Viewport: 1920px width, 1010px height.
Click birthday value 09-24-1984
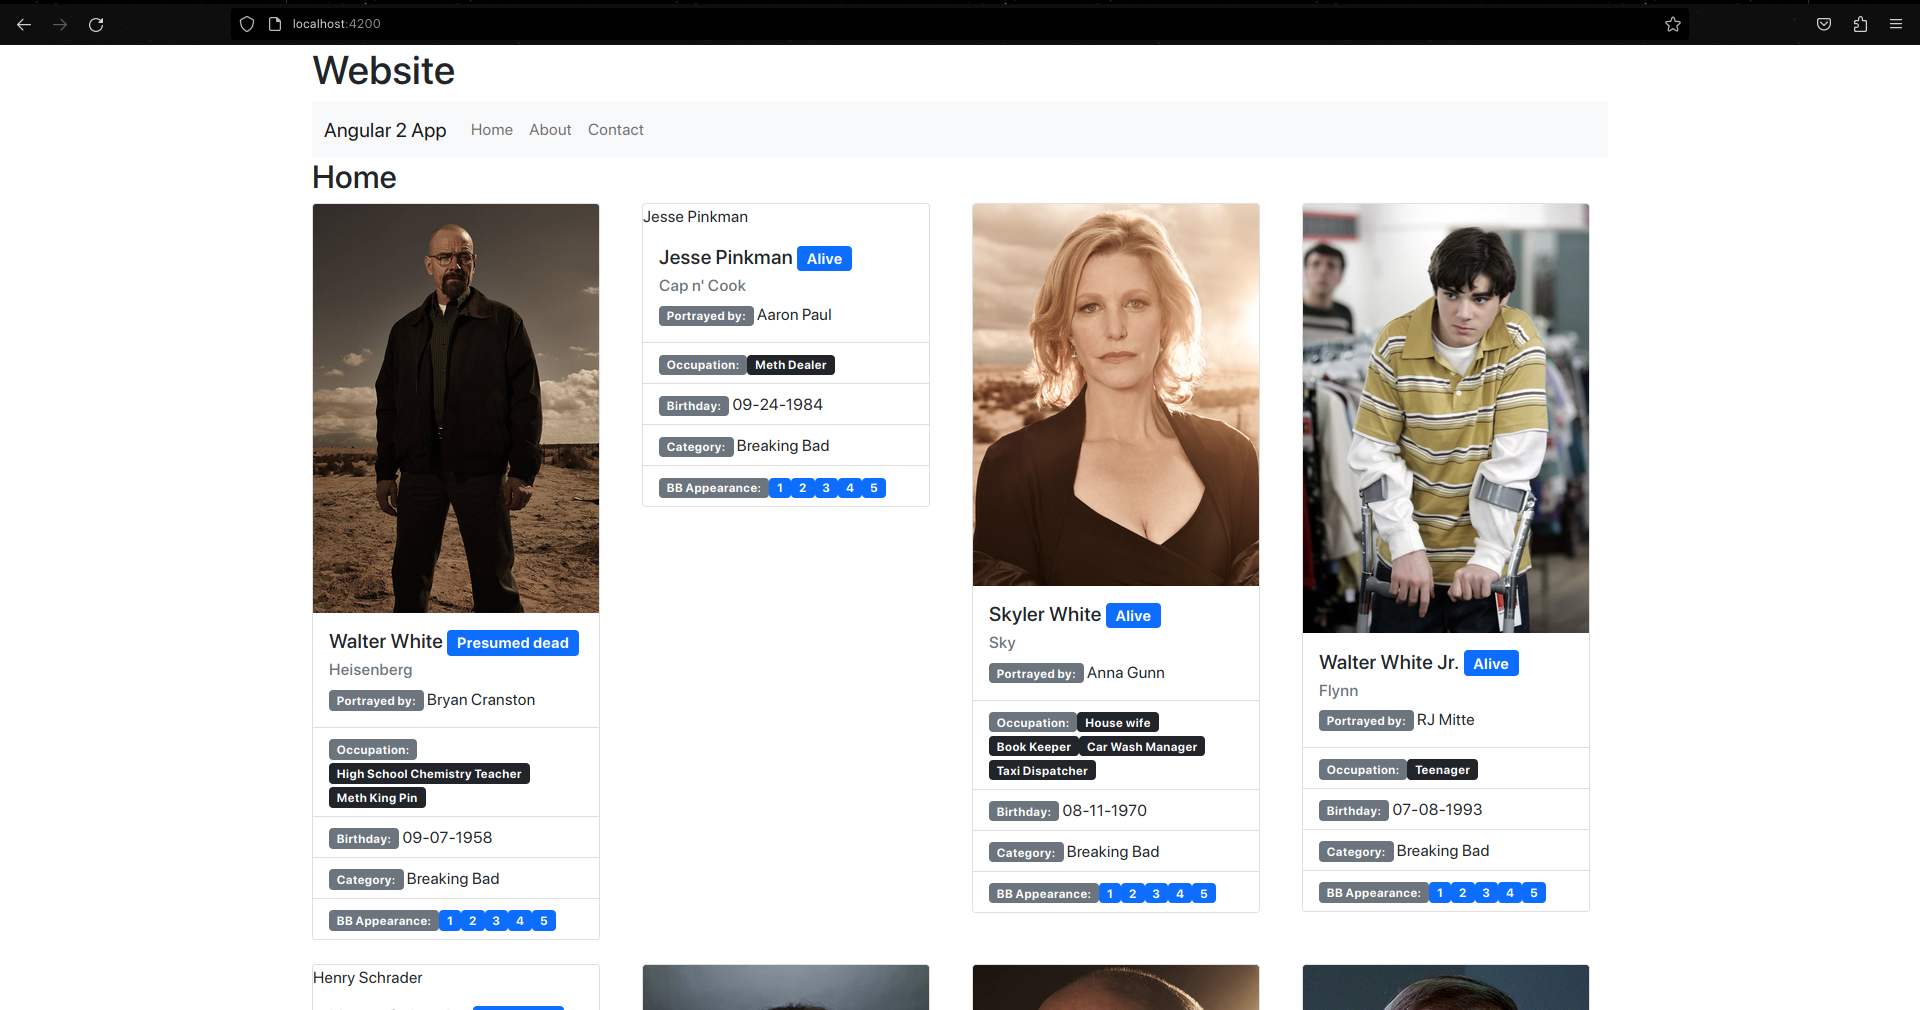pyautogui.click(x=778, y=405)
